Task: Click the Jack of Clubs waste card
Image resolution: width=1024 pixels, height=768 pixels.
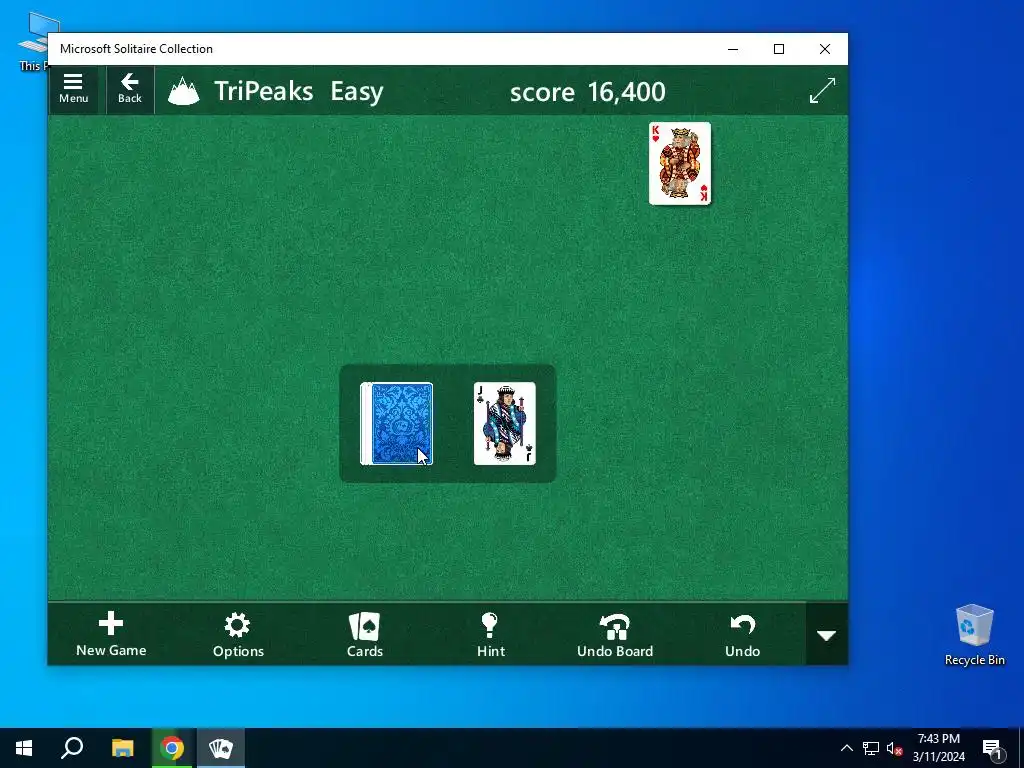Action: (504, 424)
